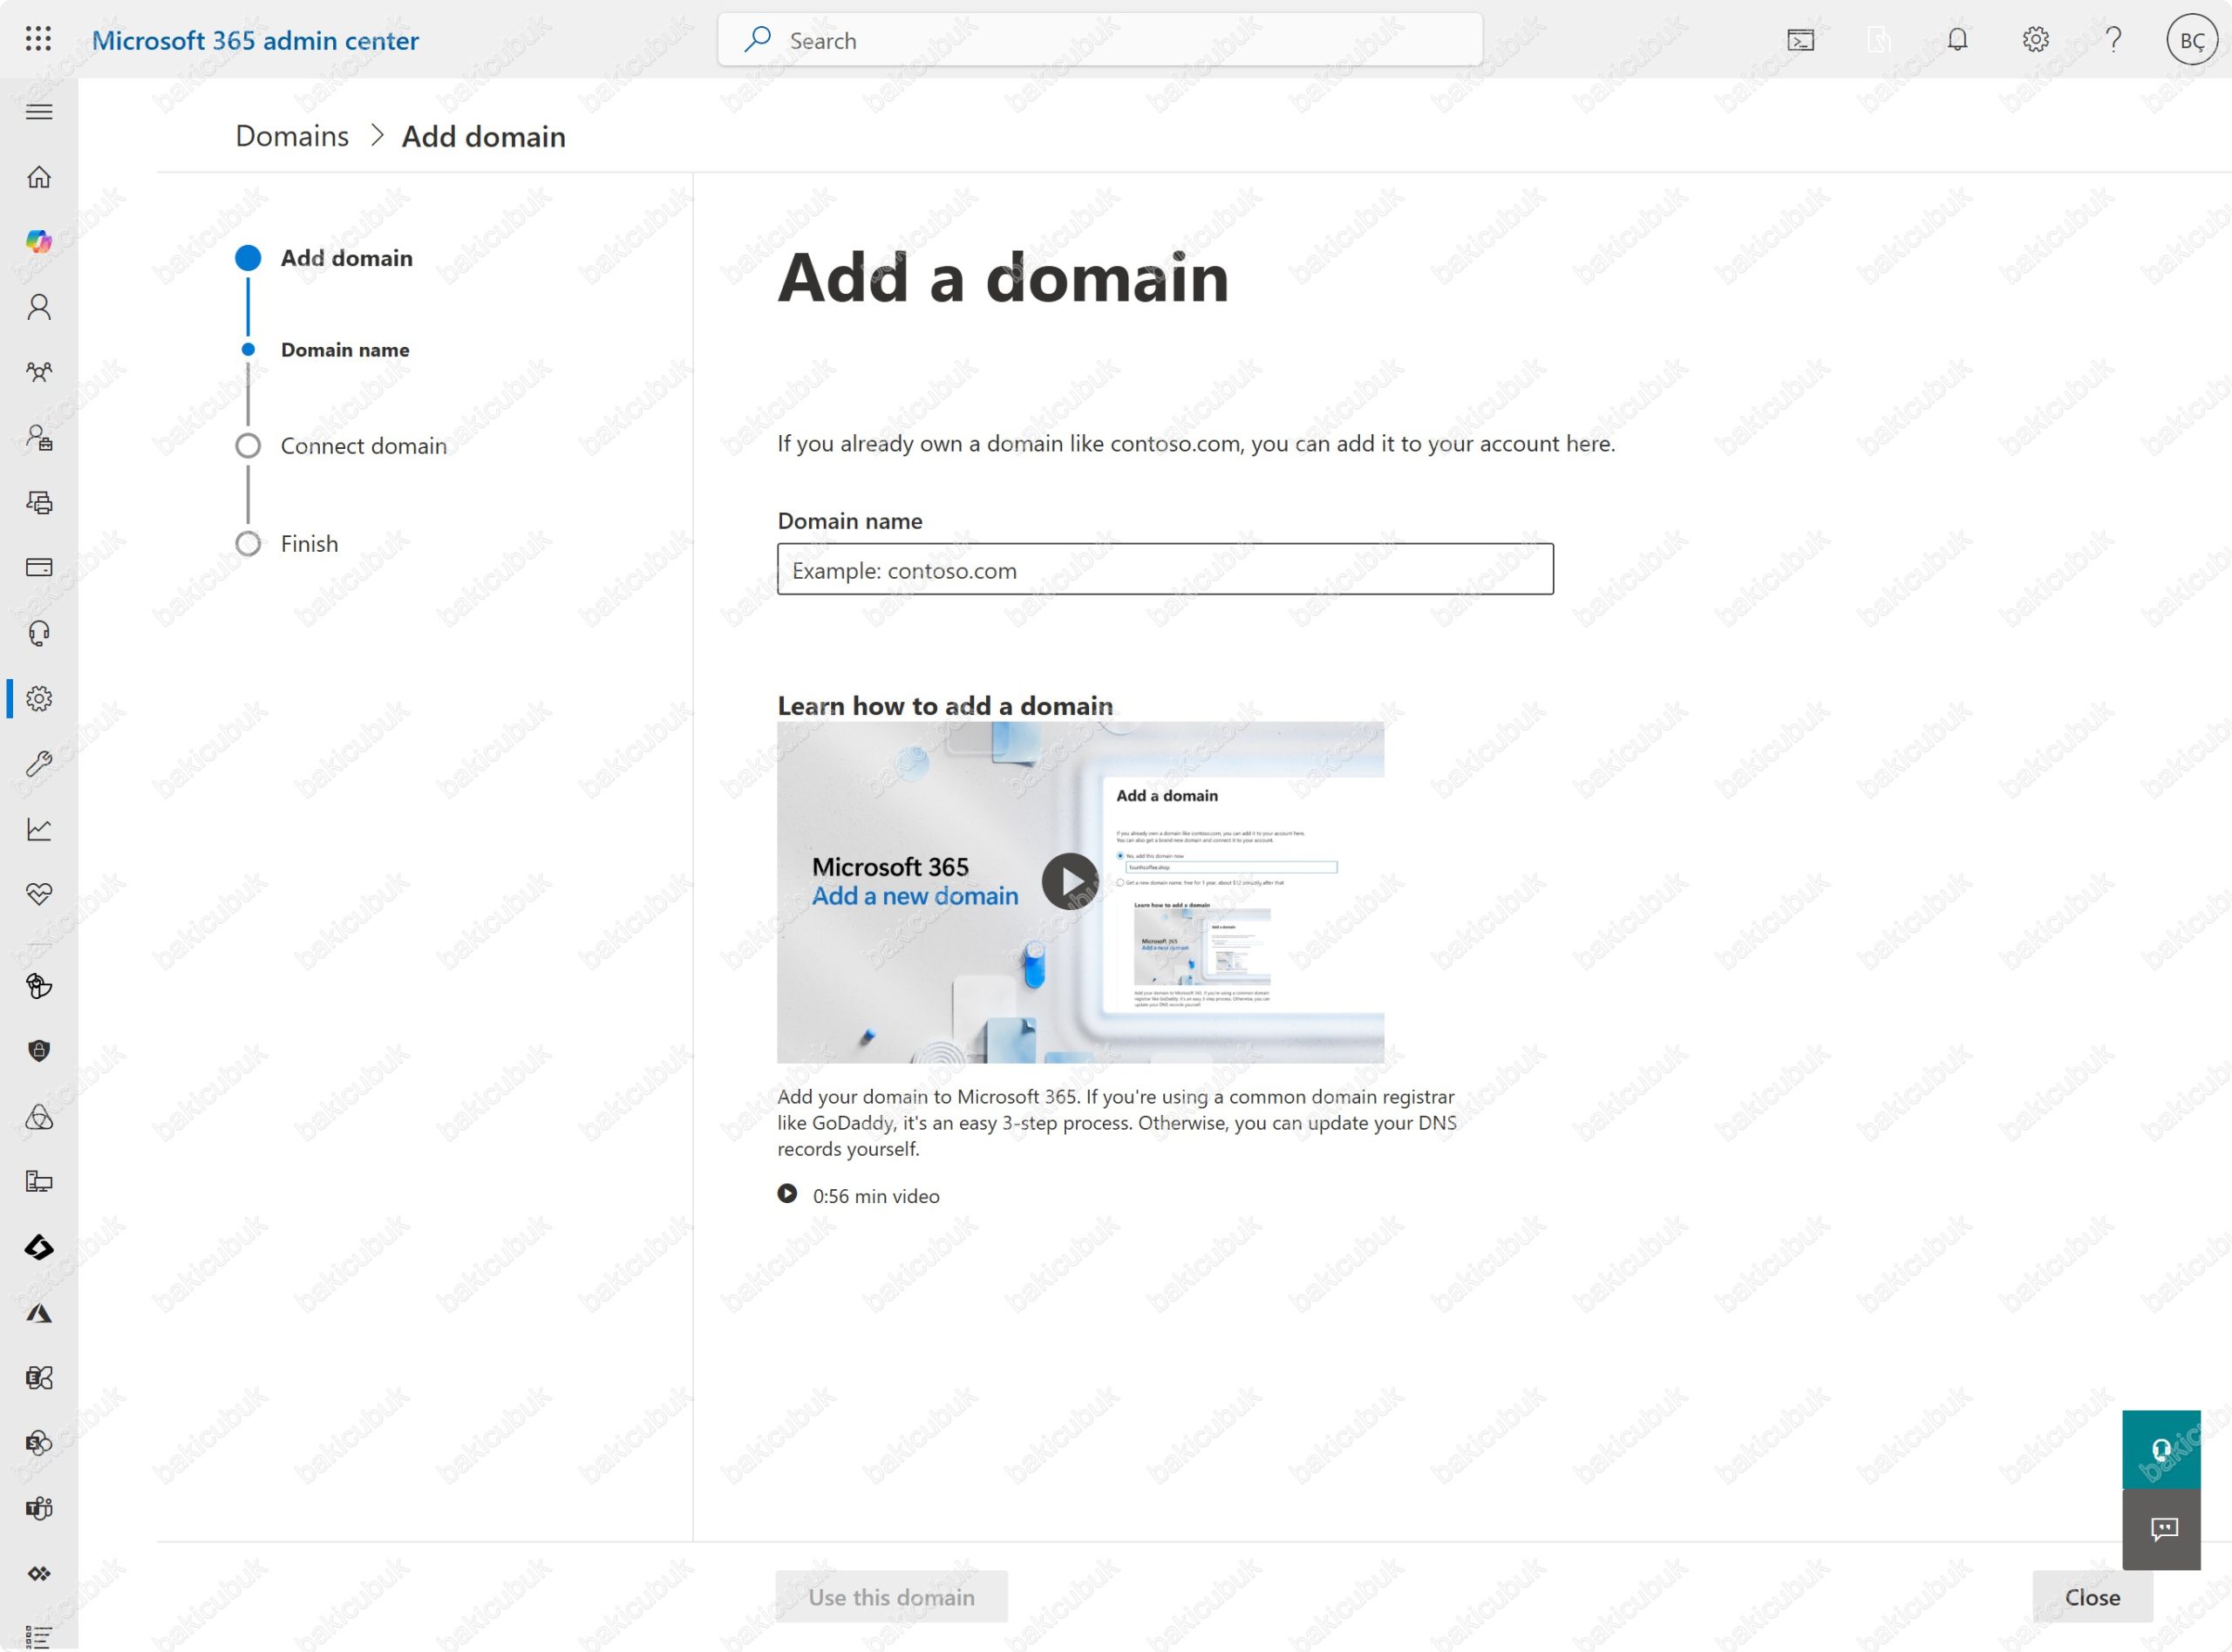
Task: Open Users section icon
Action: (39, 307)
